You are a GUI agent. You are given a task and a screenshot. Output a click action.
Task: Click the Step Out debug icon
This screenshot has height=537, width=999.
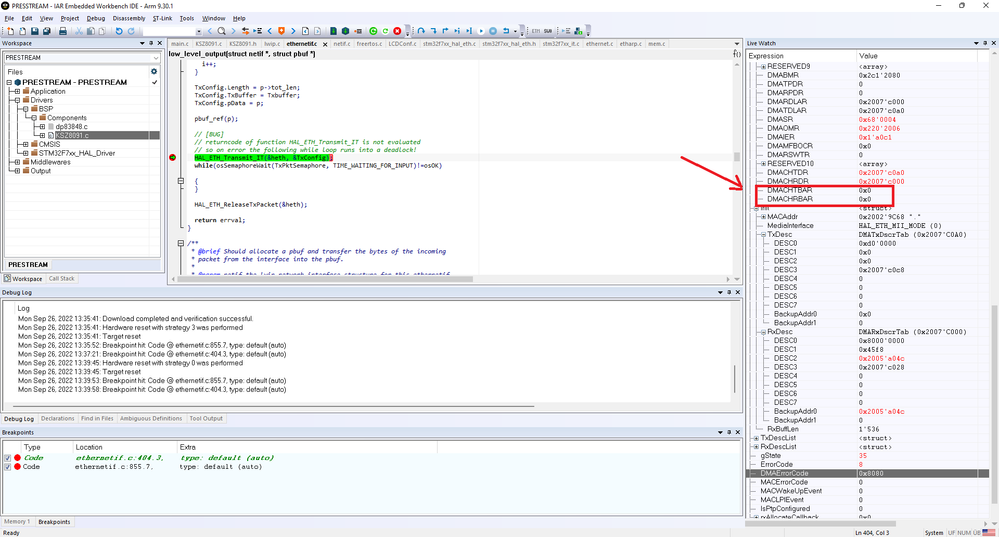(445, 31)
